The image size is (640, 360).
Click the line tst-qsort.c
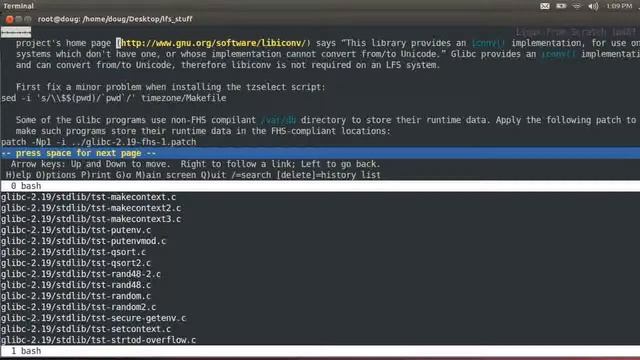coord(73,252)
